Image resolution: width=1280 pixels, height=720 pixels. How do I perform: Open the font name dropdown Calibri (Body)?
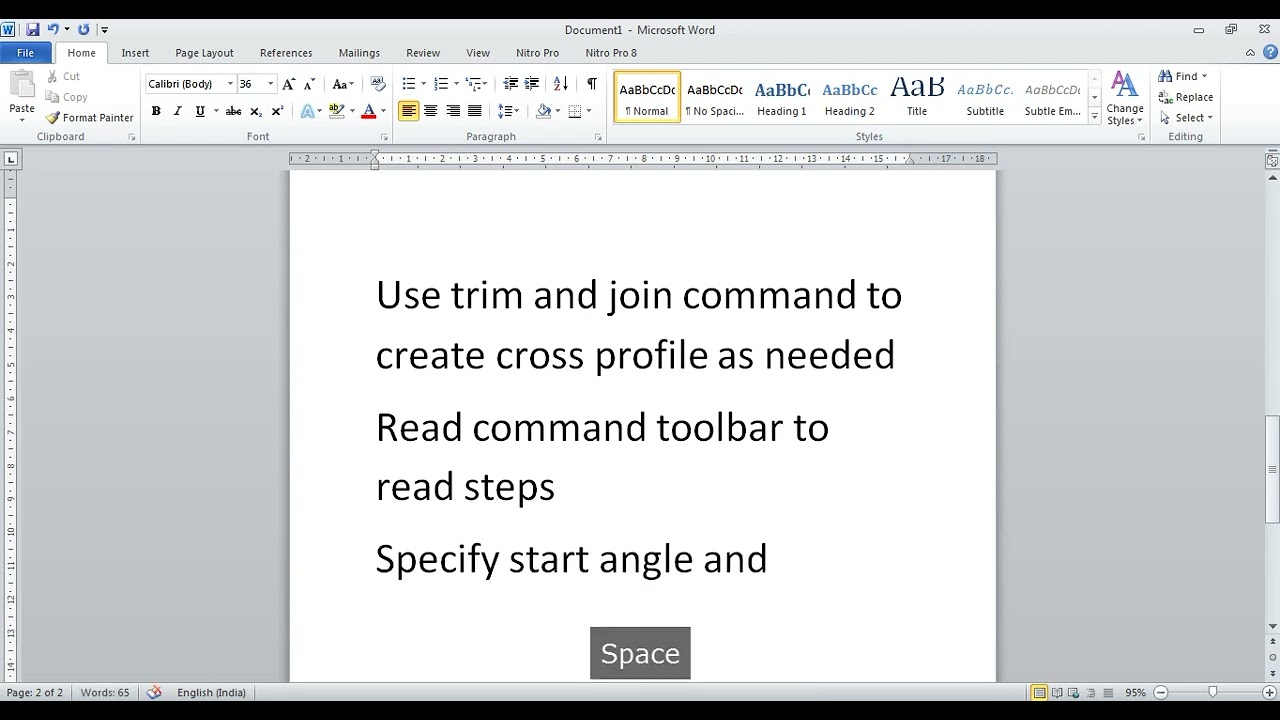pyautogui.click(x=230, y=84)
